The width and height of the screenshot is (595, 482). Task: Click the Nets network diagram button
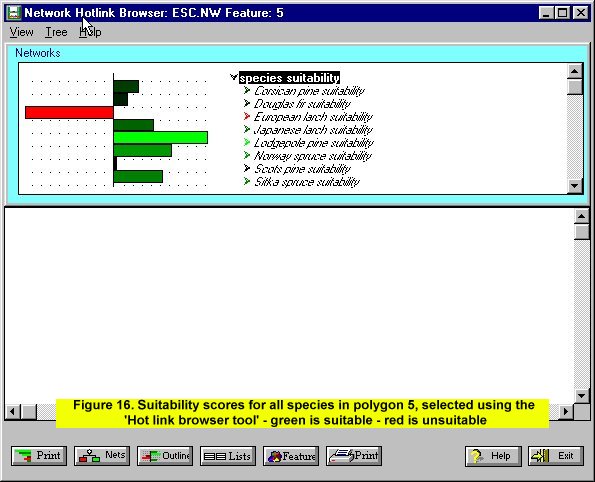[102, 456]
